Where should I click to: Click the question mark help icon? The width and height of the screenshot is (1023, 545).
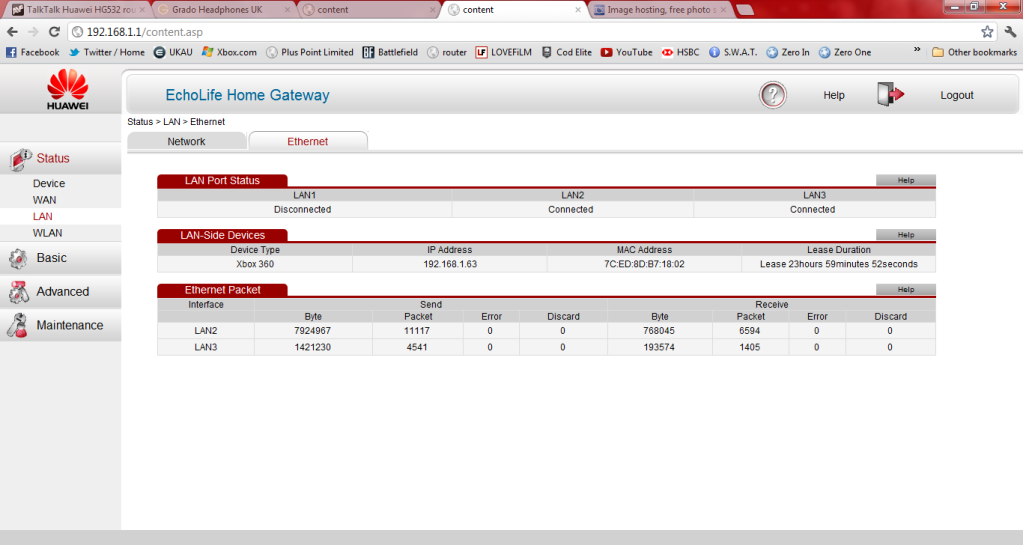click(x=772, y=95)
